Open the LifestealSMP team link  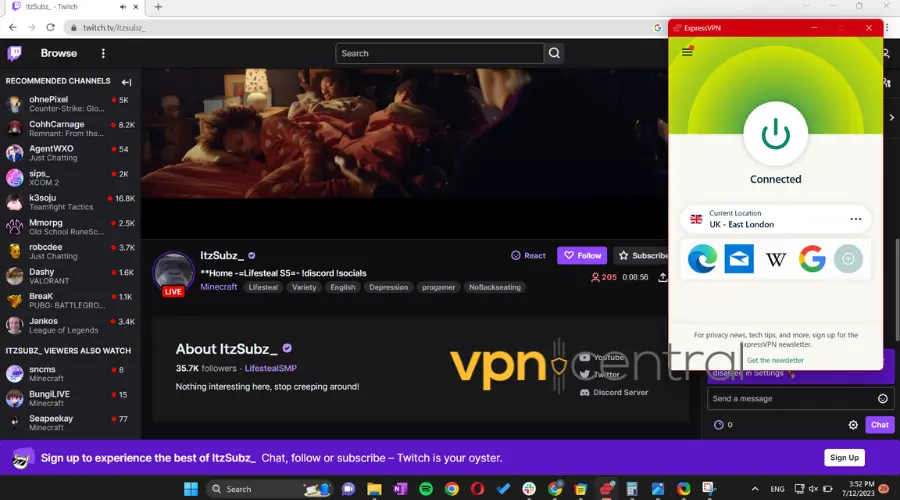pyautogui.click(x=270, y=369)
